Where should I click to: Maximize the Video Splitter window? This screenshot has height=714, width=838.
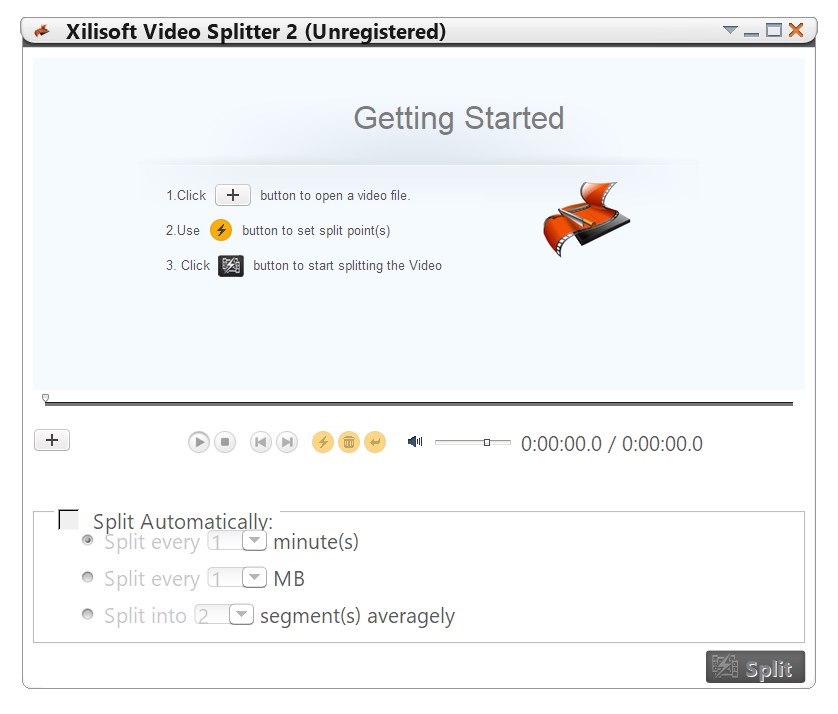click(x=773, y=30)
